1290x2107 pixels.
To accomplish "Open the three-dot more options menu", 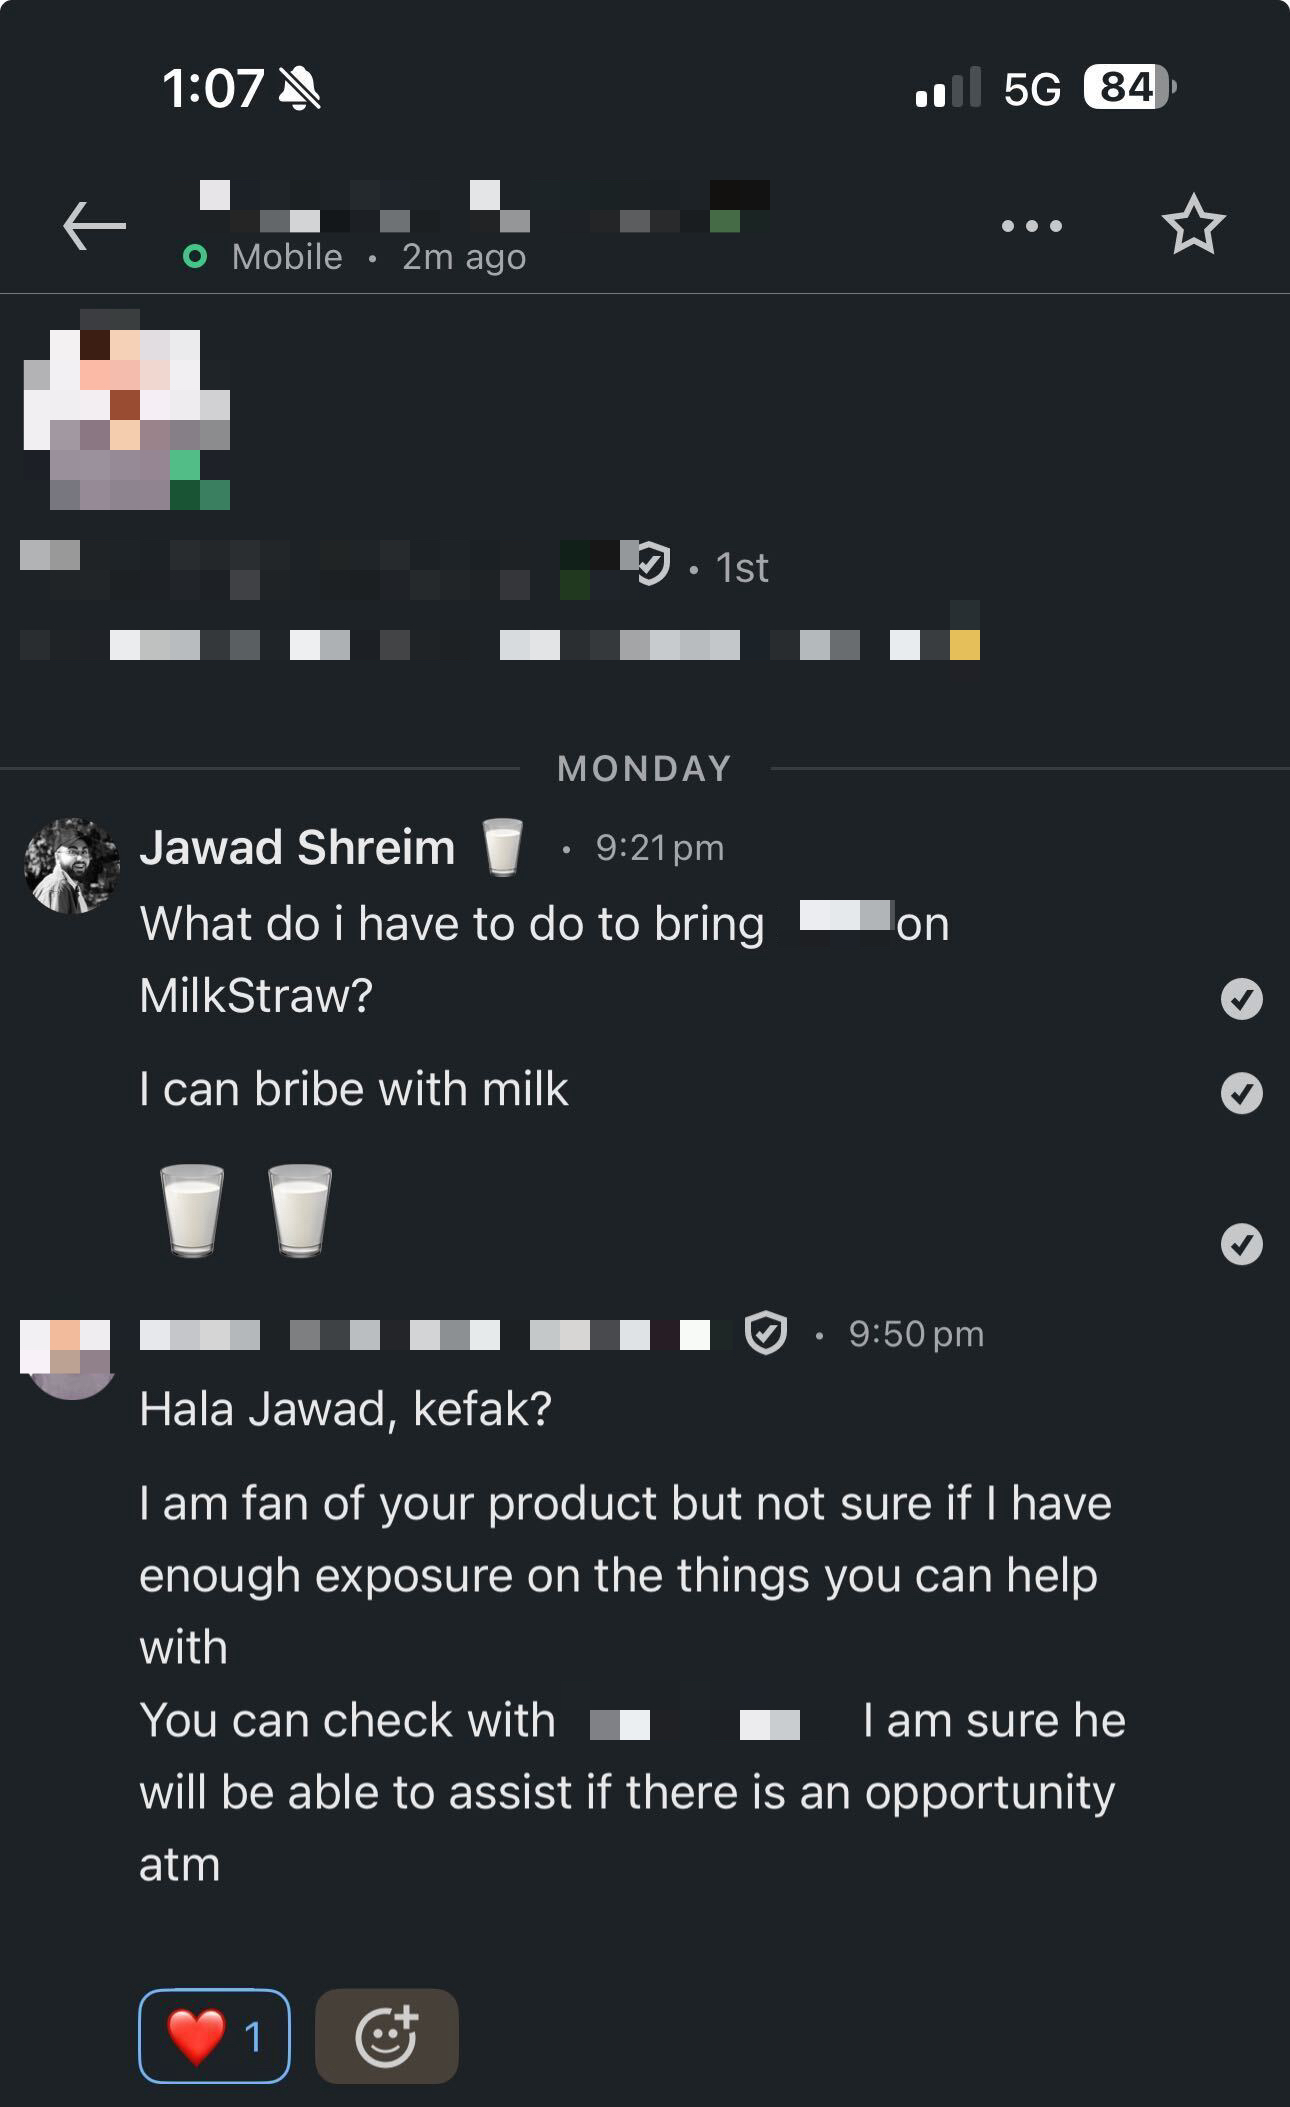I will [1032, 226].
